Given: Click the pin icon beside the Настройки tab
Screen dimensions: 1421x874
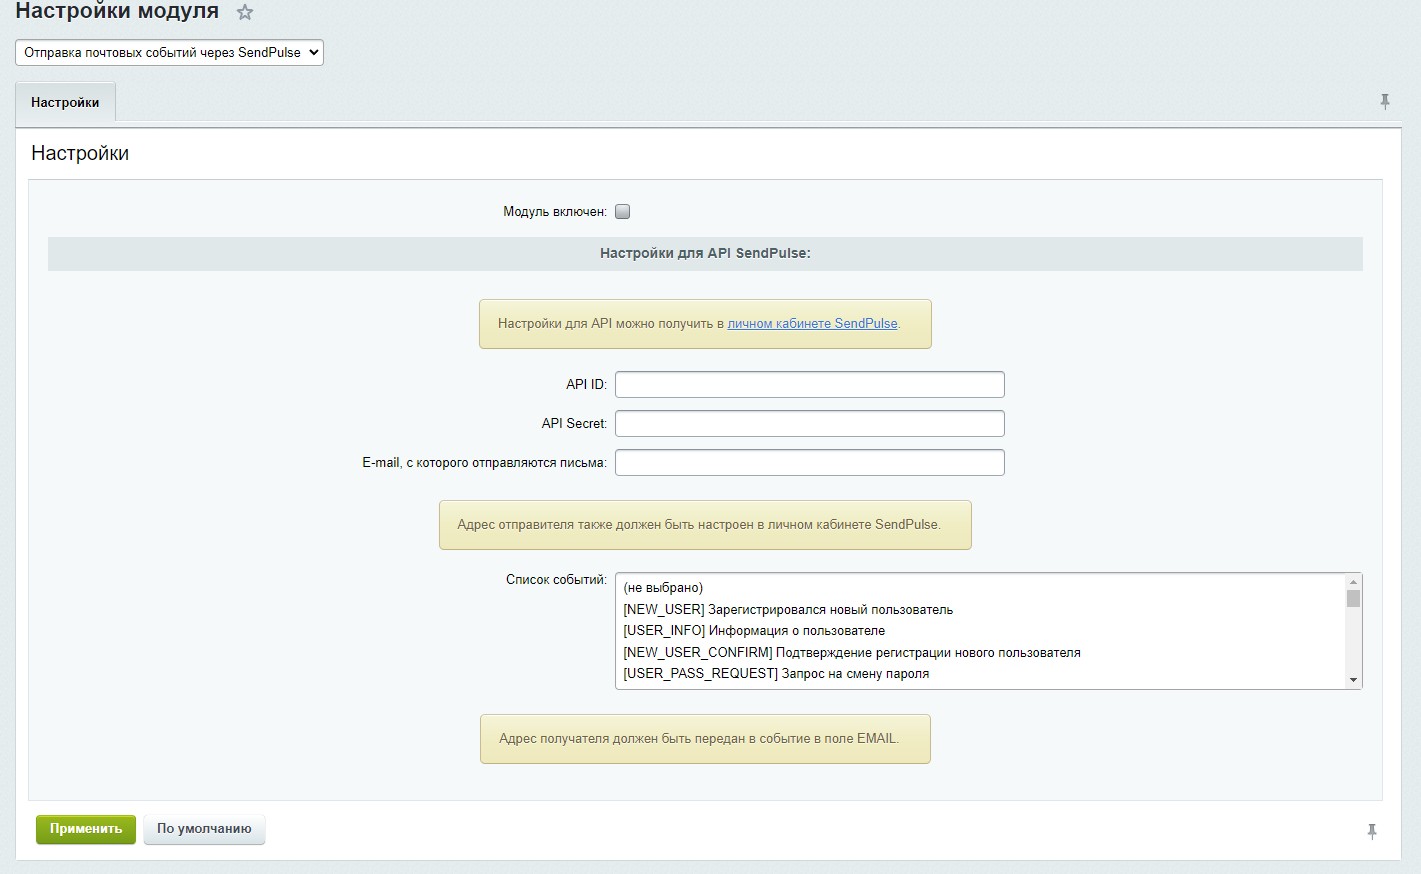Looking at the screenshot, I should [x=1384, y=102].
